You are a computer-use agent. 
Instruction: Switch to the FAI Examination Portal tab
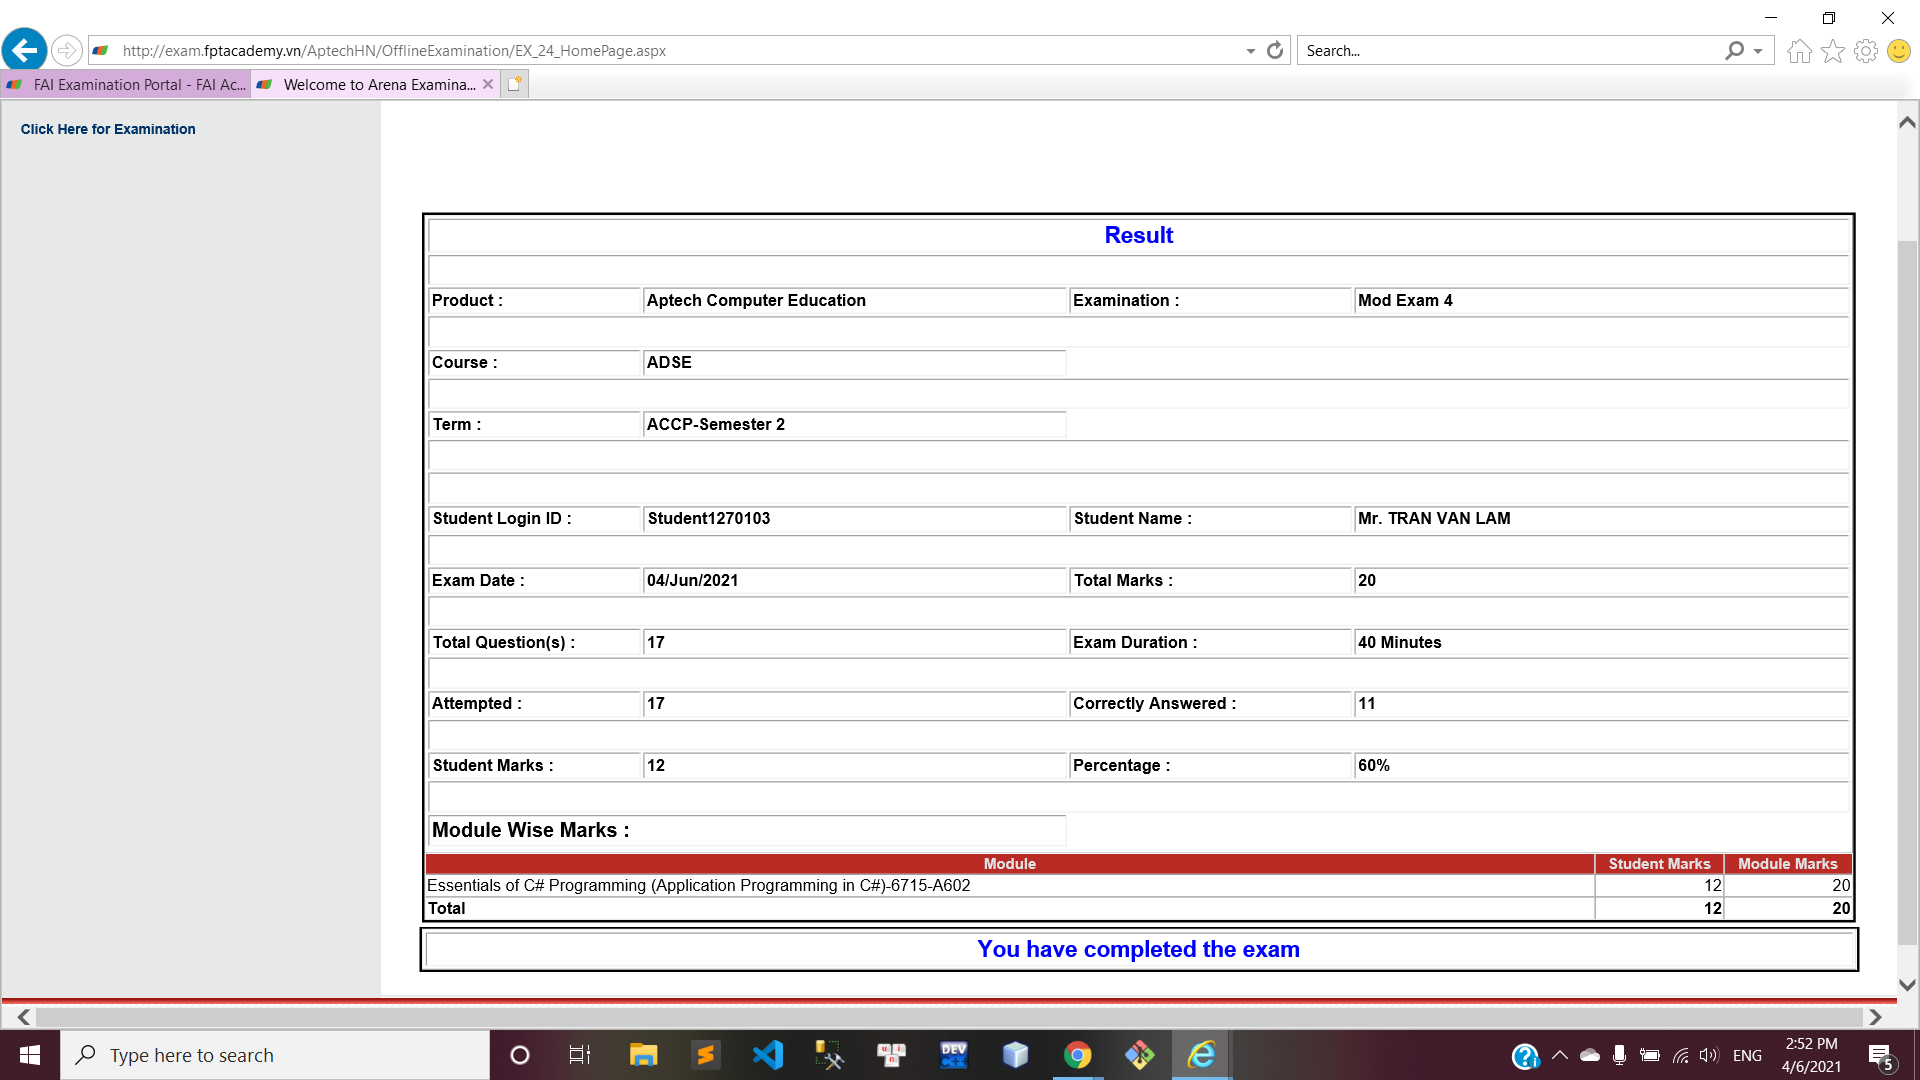click(126, 85)
